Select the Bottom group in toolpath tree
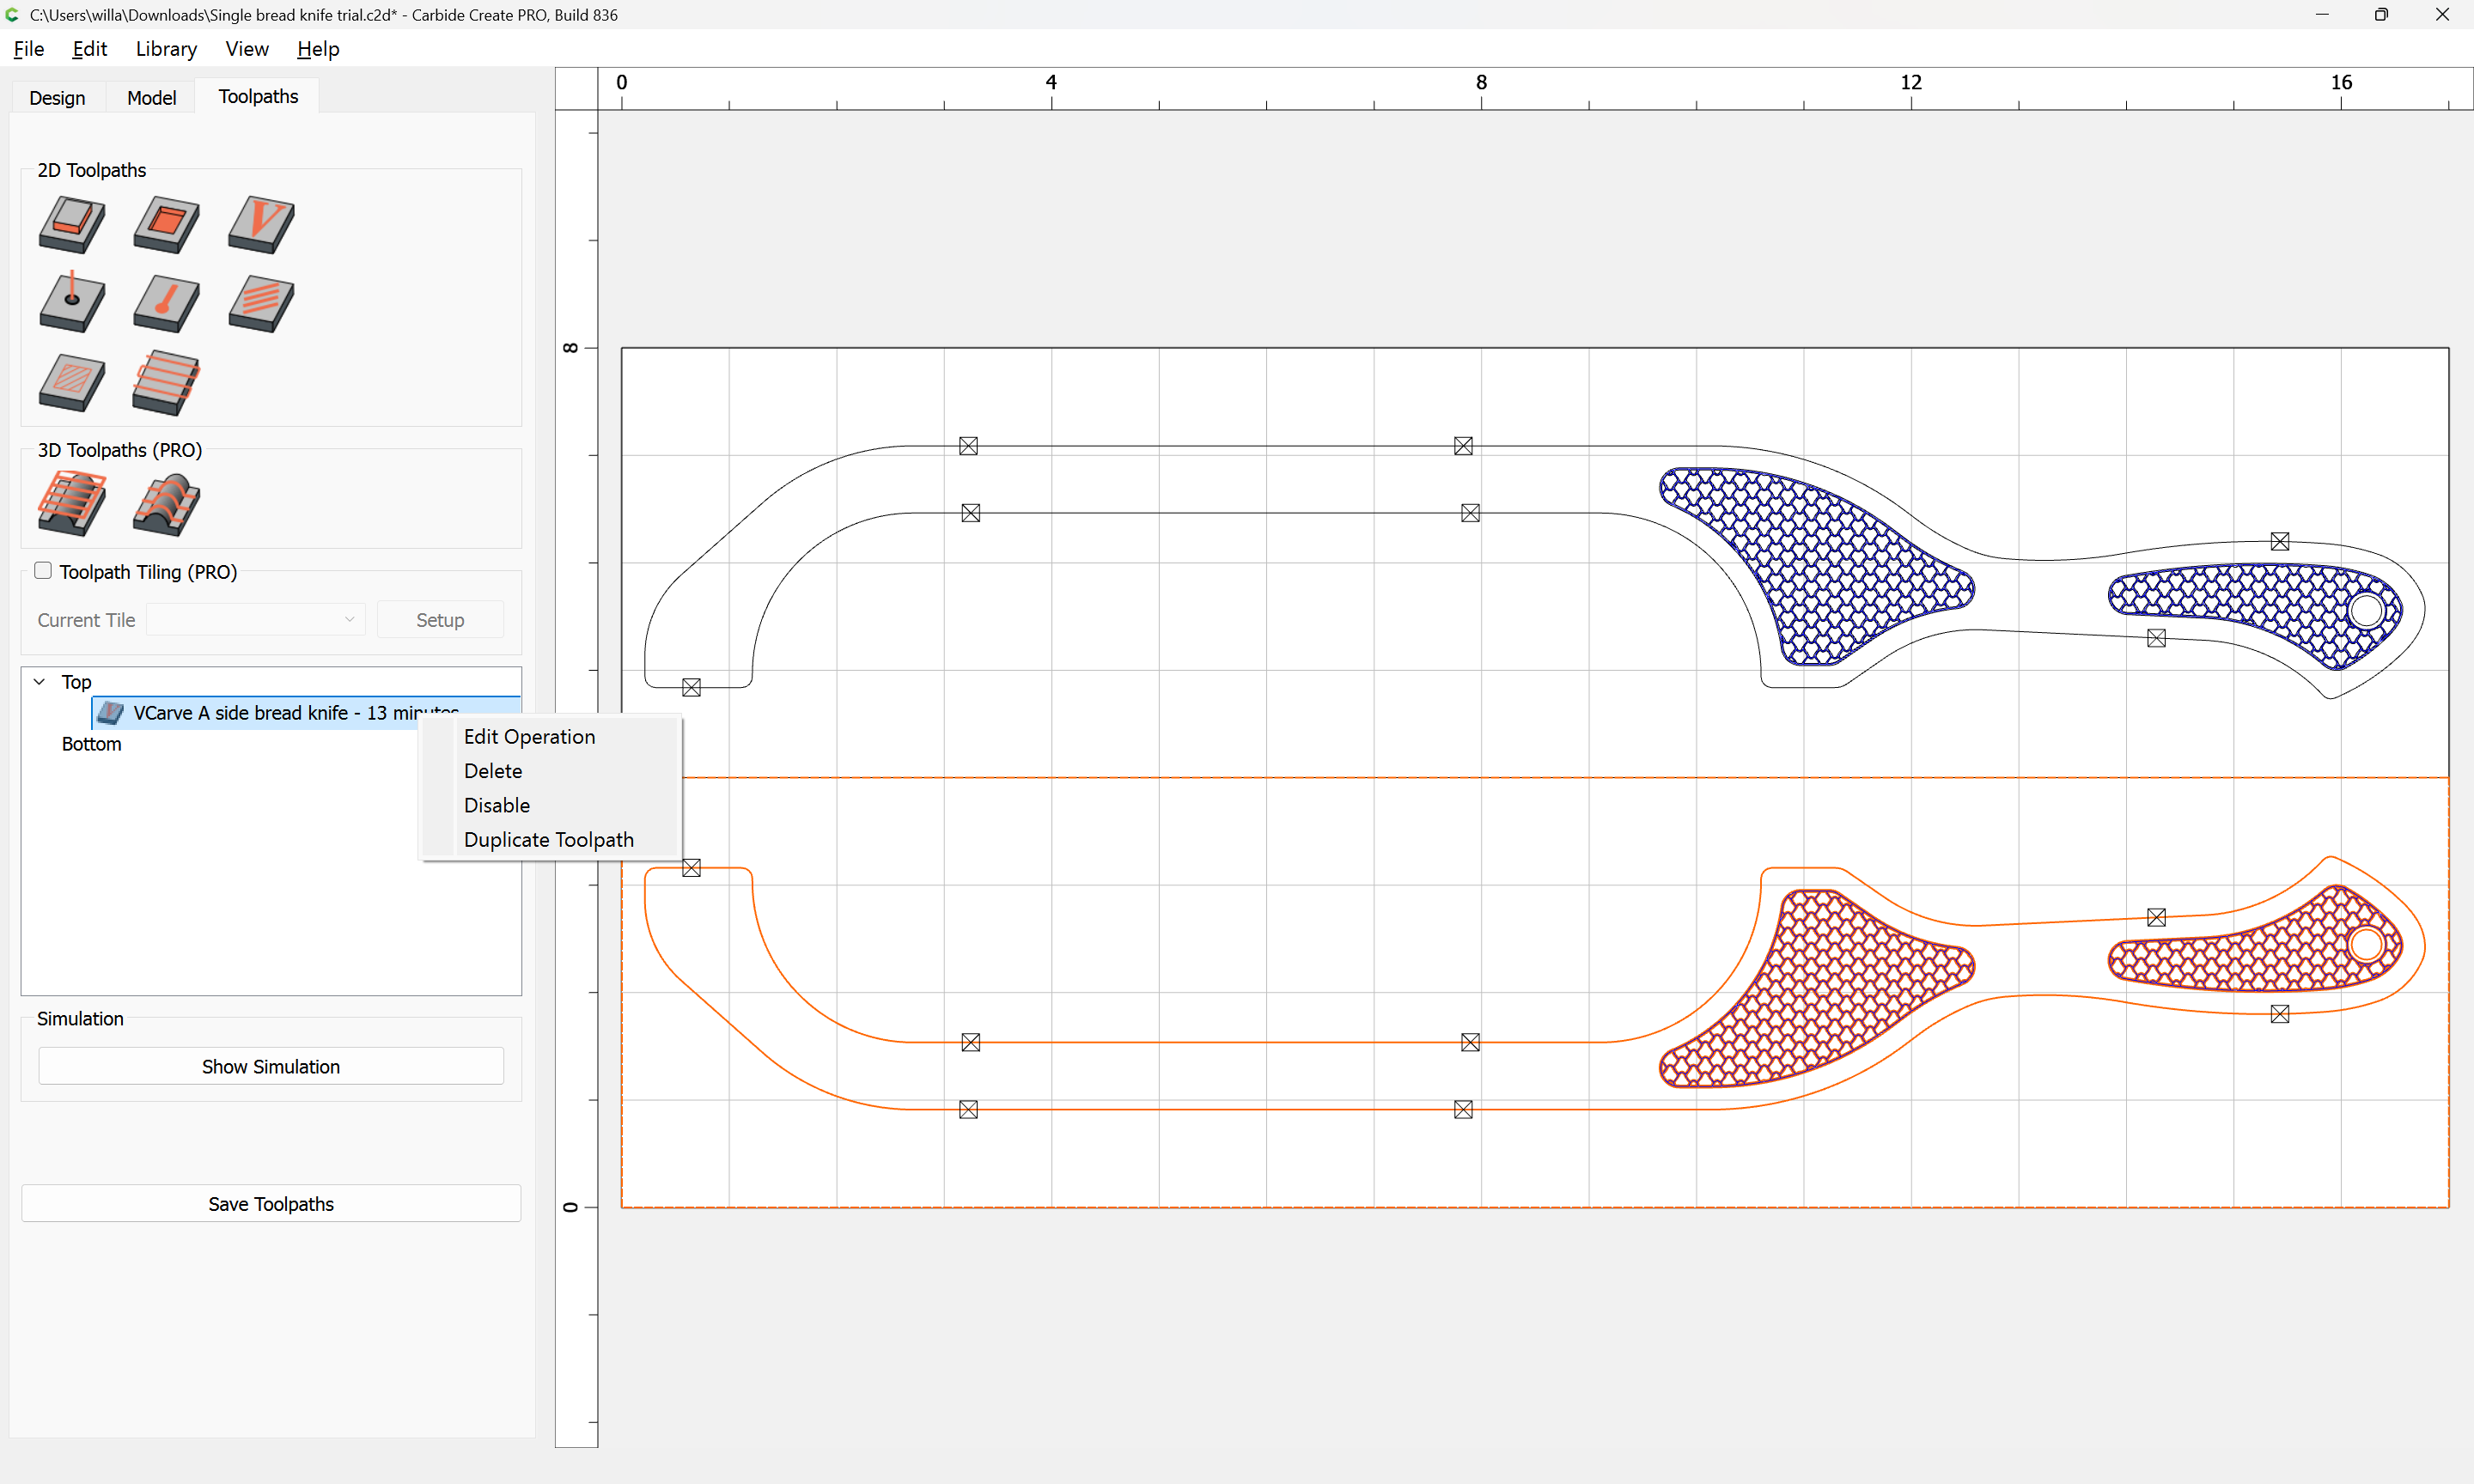This screenshot has height=1484, width=2474. pyautogui.click(x=91, y=744)
